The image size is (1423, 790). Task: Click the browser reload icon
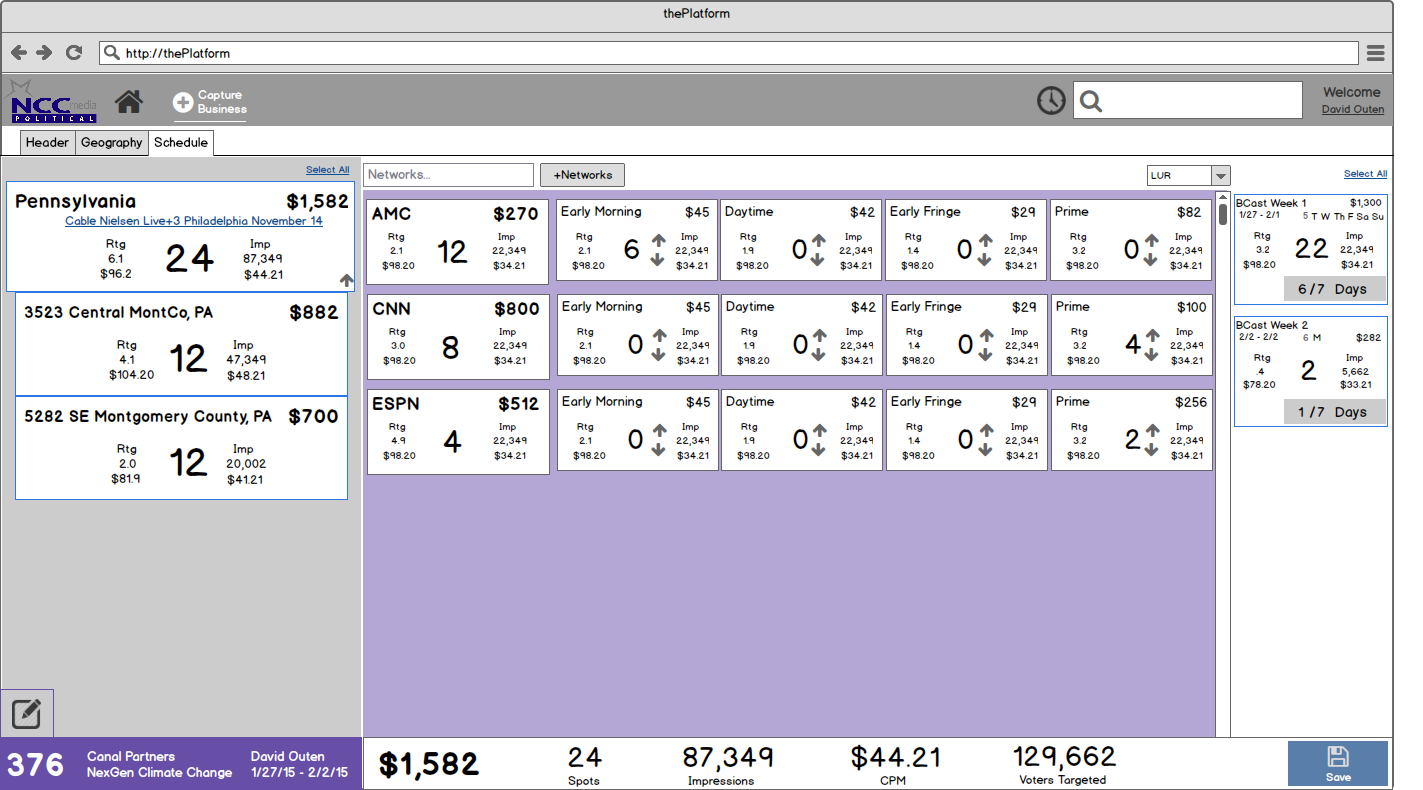point(74,53)
